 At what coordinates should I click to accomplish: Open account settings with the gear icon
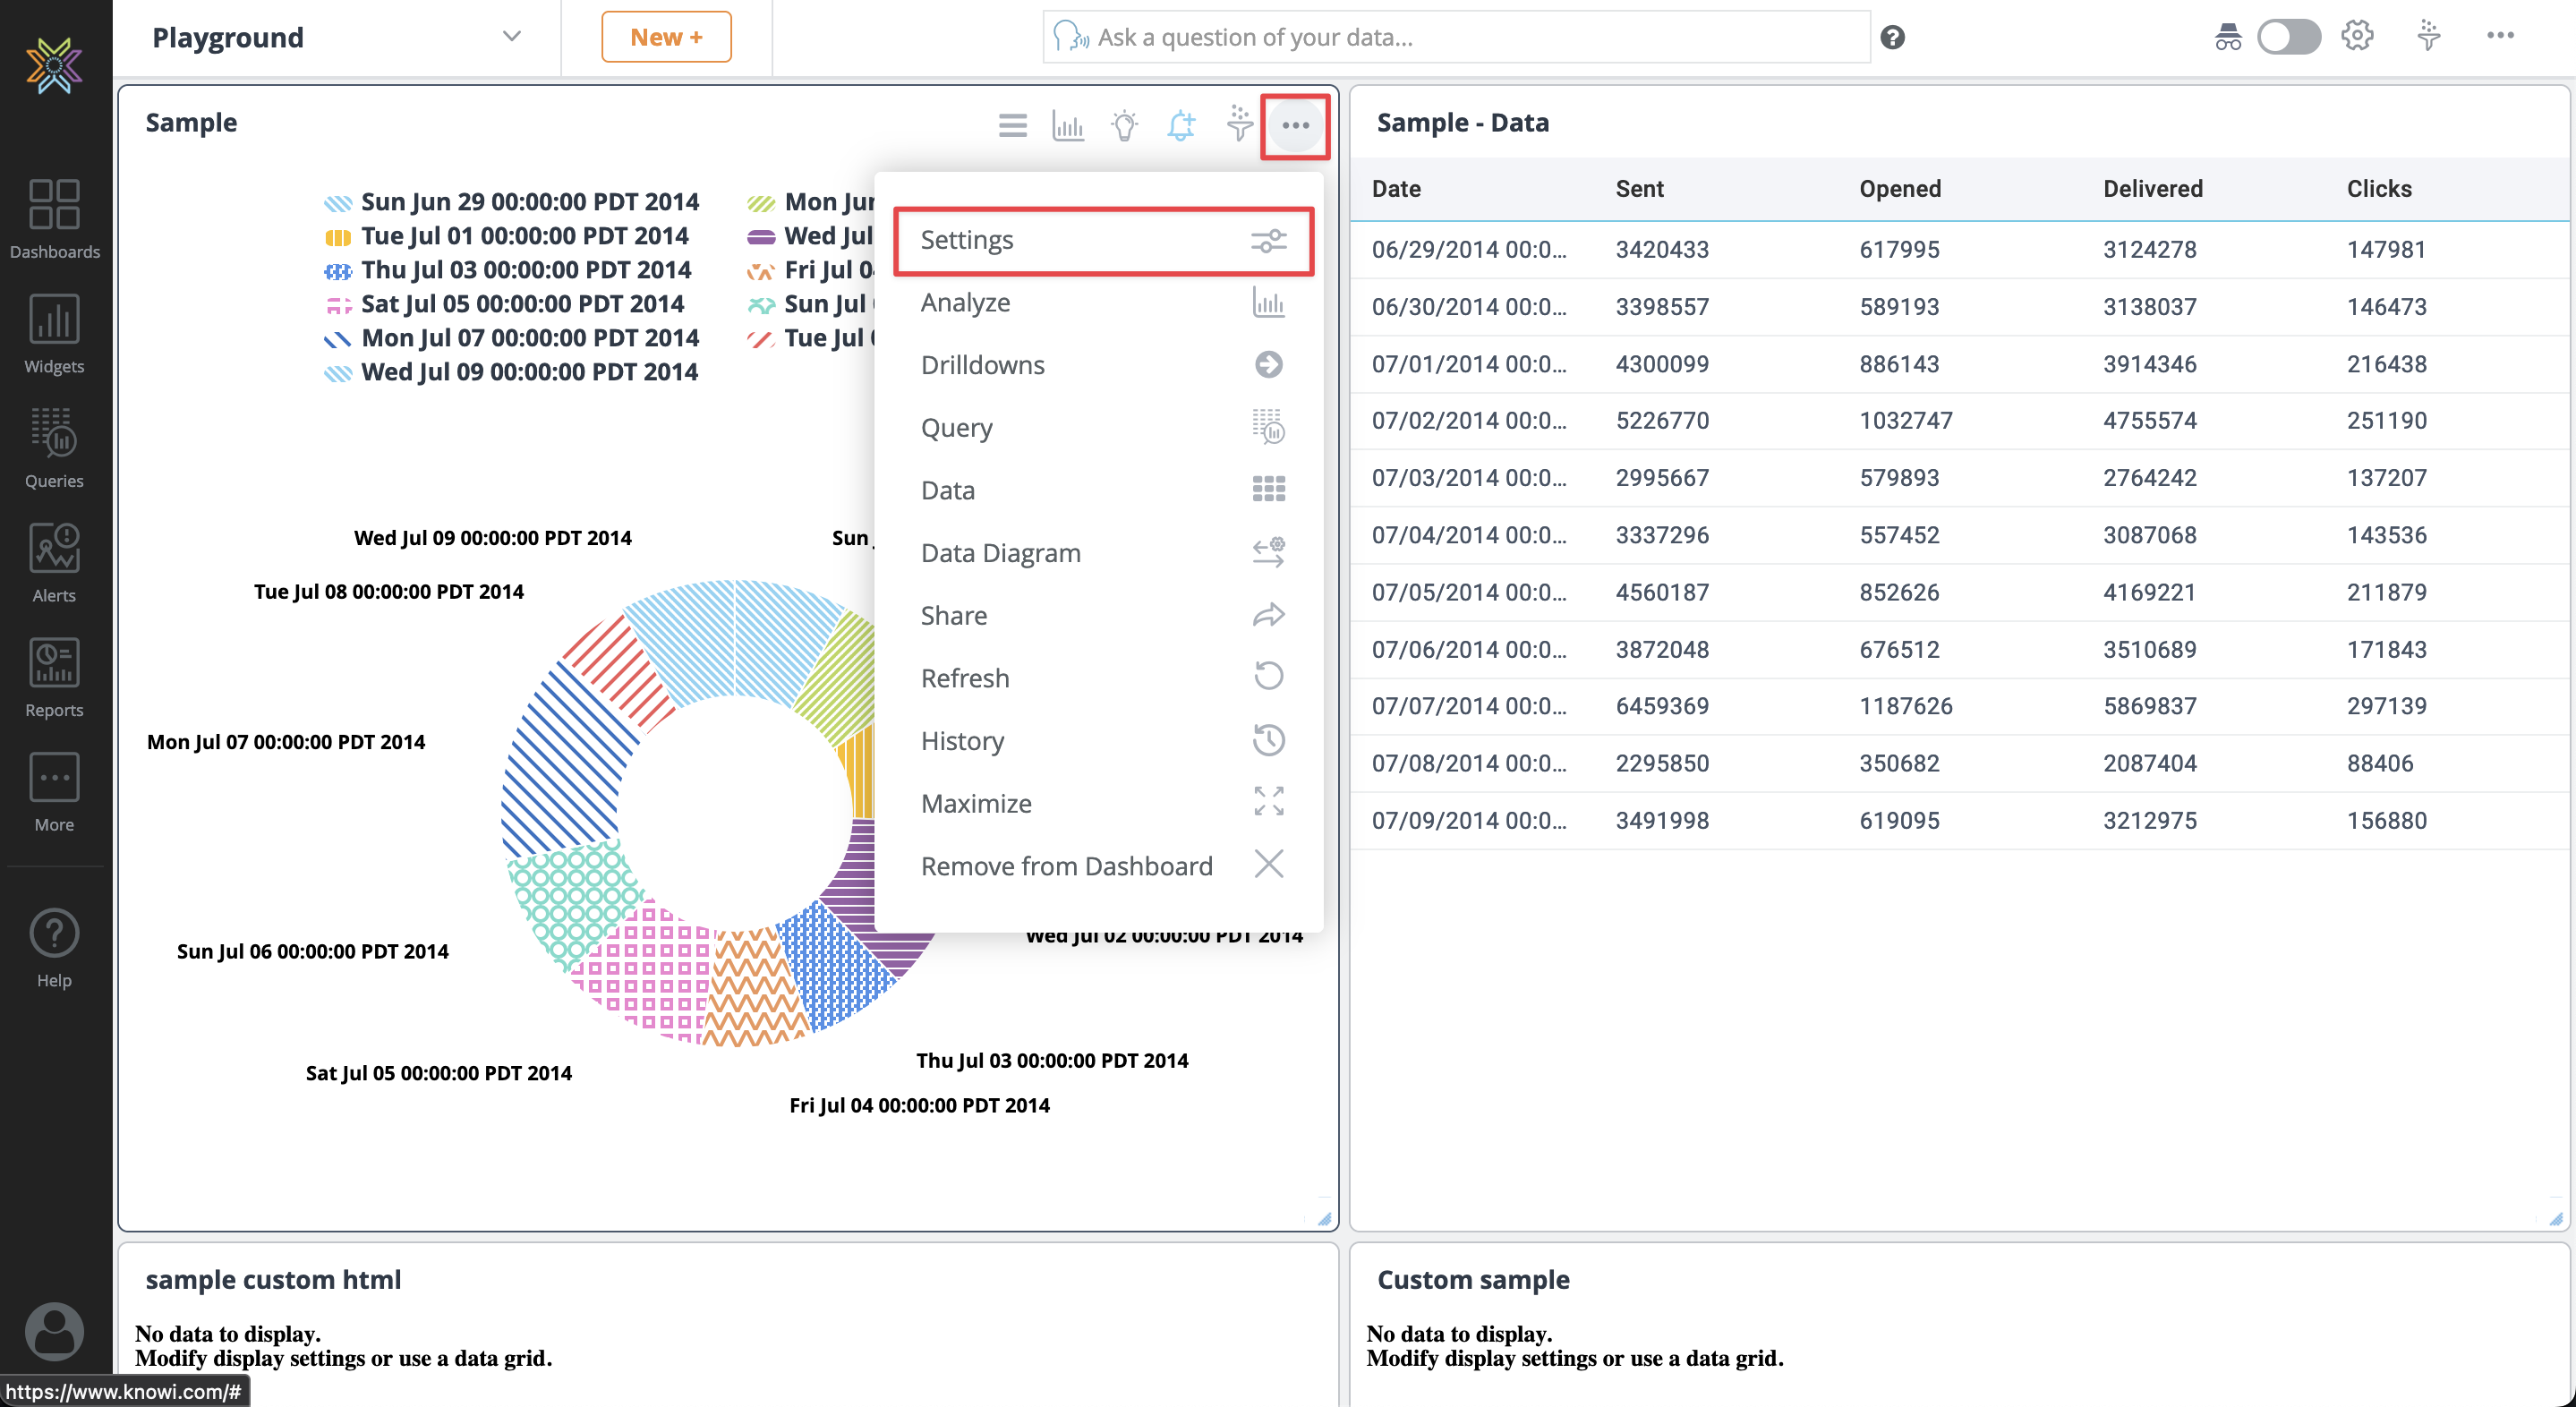pyautogui.click(x=2357, y=36)
